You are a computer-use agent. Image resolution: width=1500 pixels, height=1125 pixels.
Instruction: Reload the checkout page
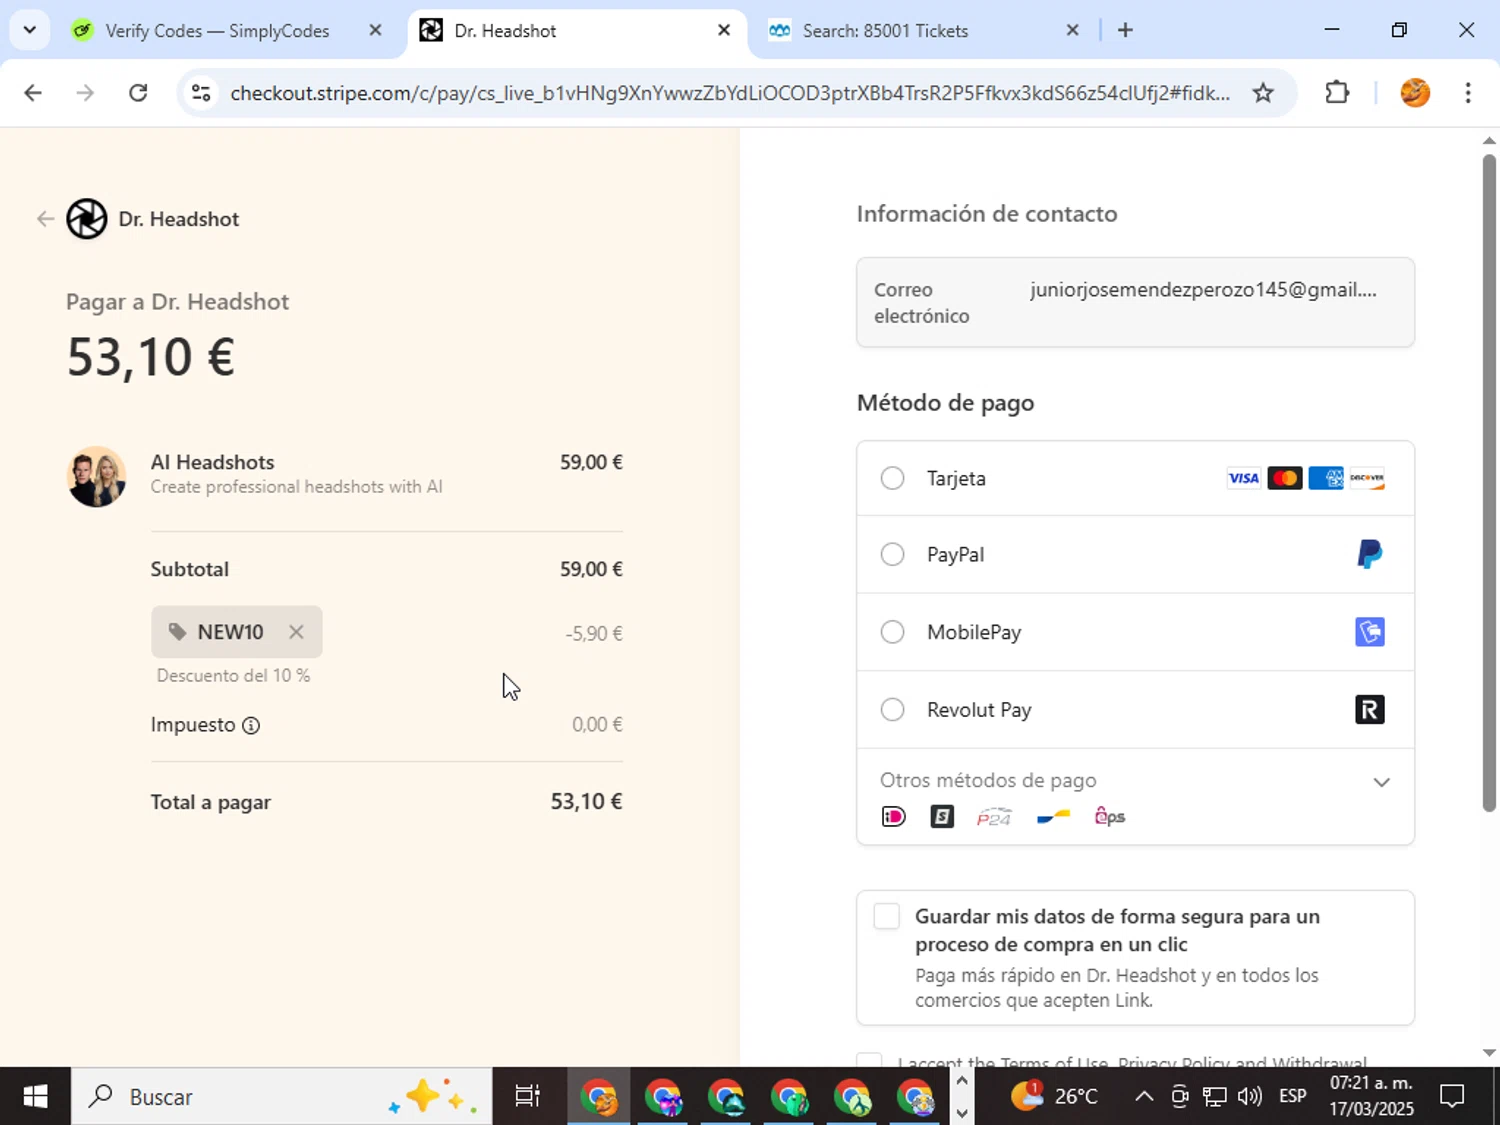[x=138, y=93]
